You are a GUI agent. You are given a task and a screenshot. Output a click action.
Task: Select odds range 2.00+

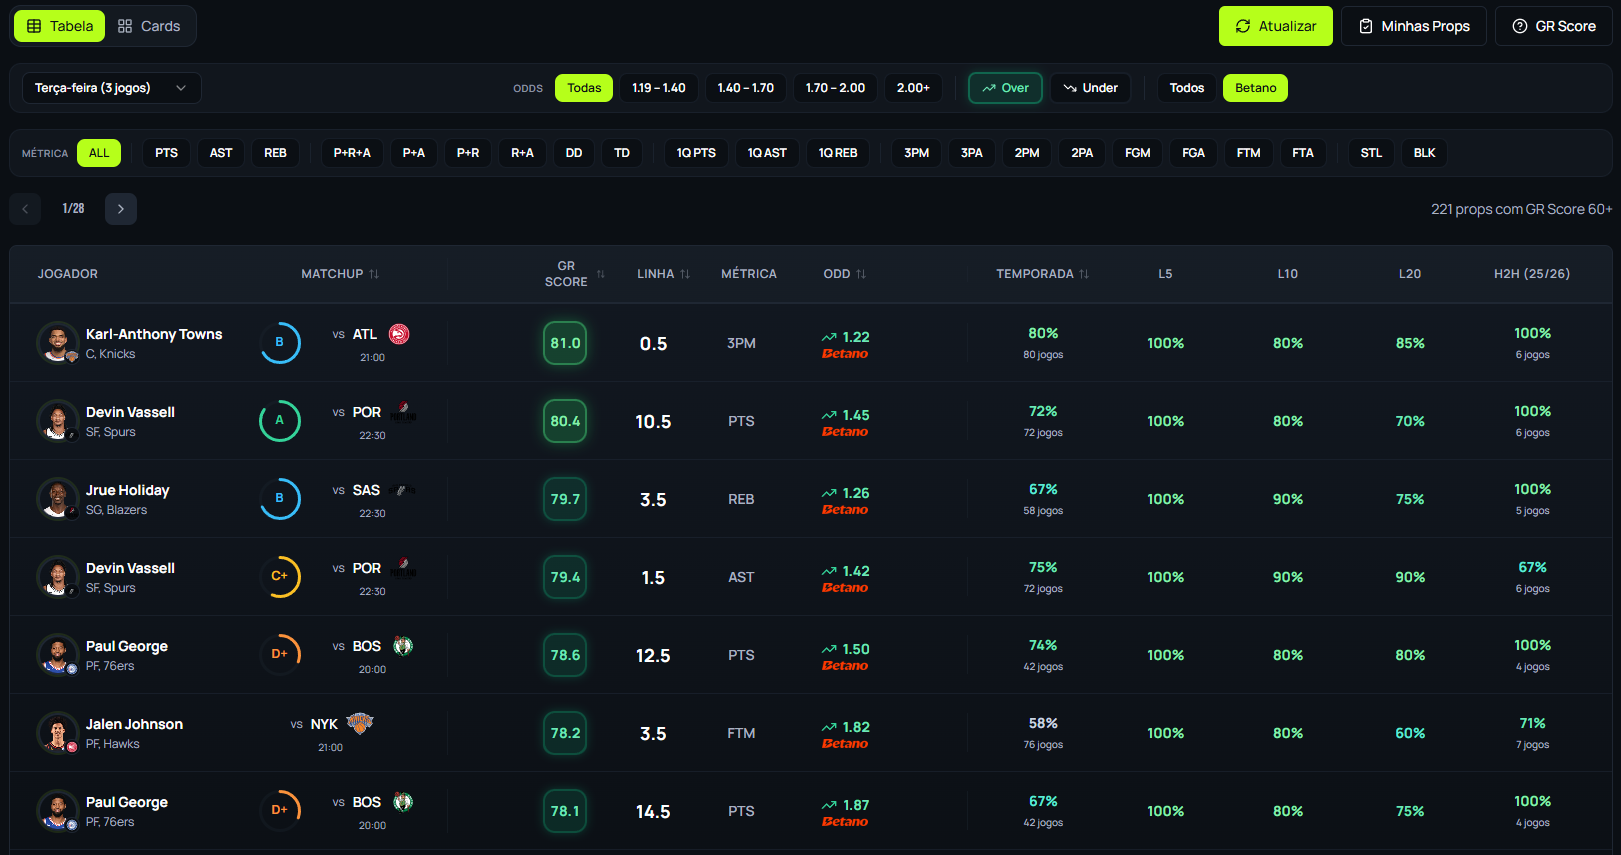pos(913,88)
